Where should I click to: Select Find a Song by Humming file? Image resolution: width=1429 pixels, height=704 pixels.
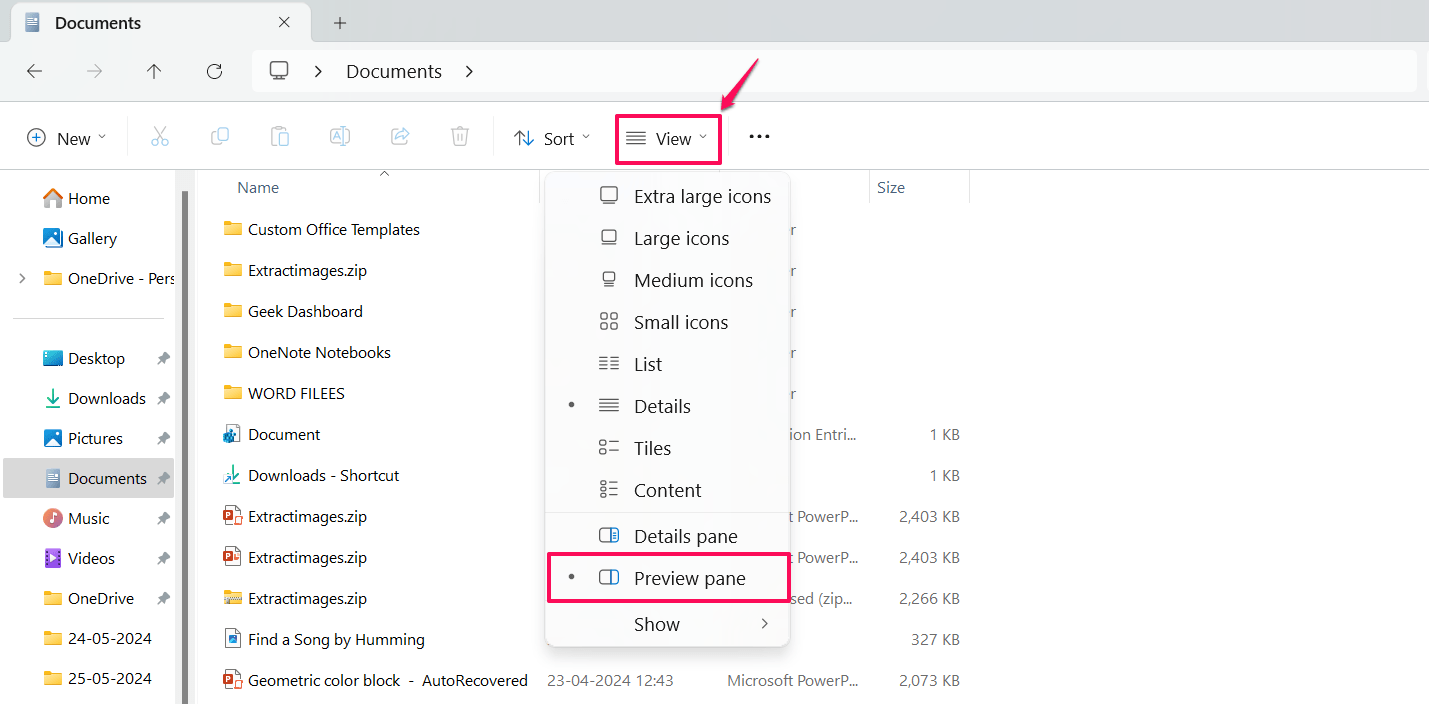(324, 639)
